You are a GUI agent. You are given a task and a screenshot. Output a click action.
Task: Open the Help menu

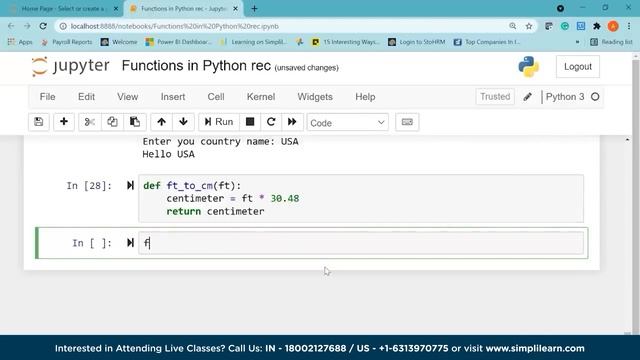(x=365, y=97)
